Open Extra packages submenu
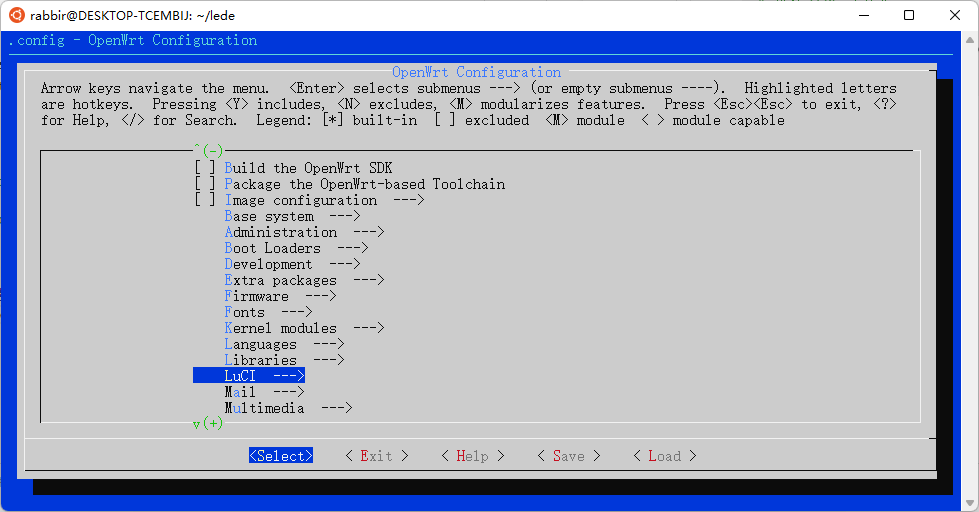 304,280
